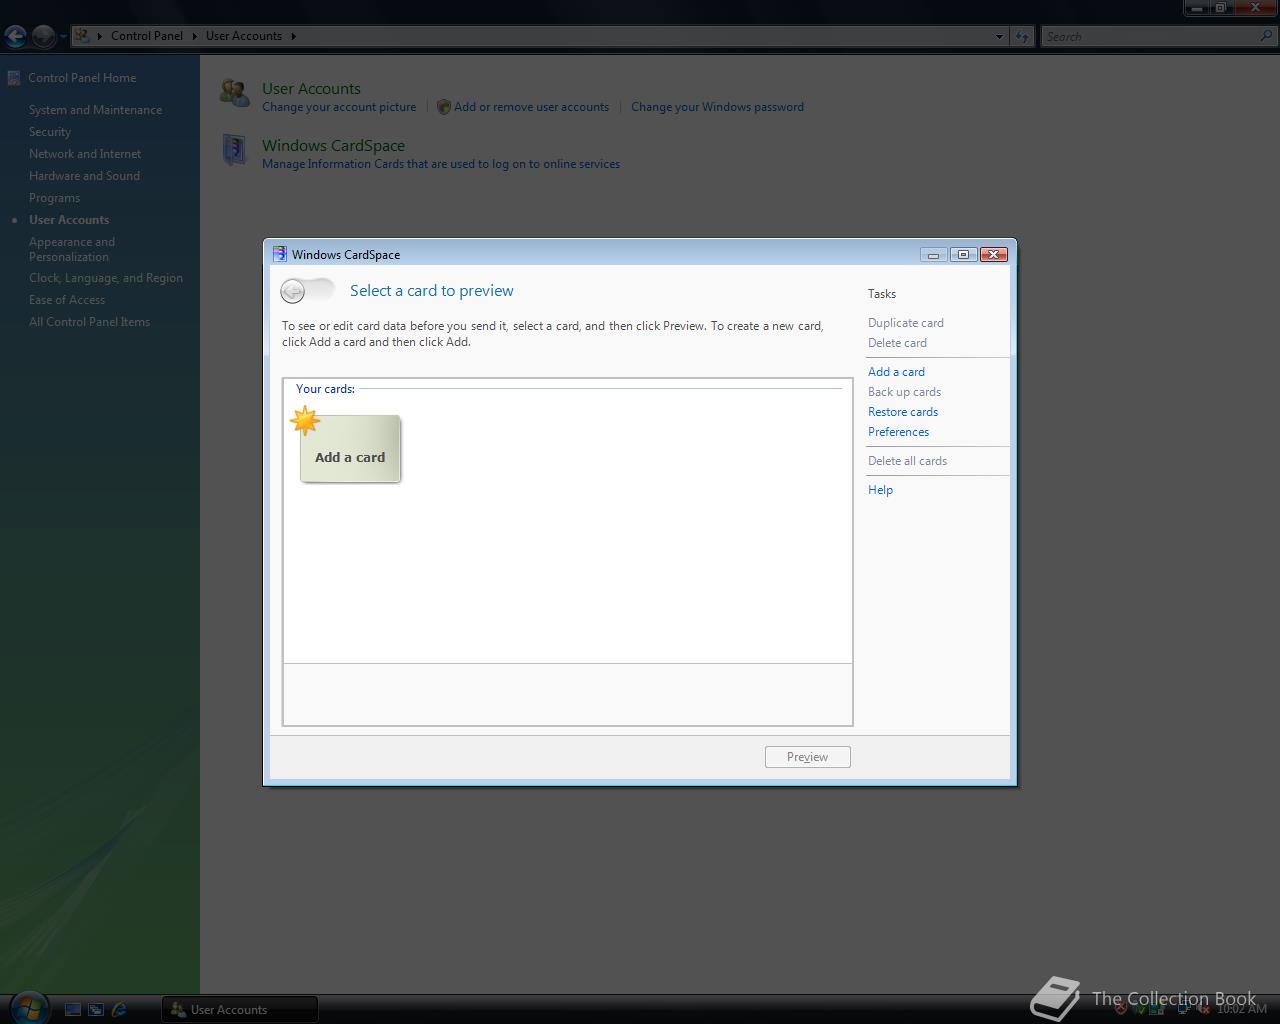Expand the arrow after Control Panel breadcrumb
The image size is (1280, 1024).
tap(194, 36)
